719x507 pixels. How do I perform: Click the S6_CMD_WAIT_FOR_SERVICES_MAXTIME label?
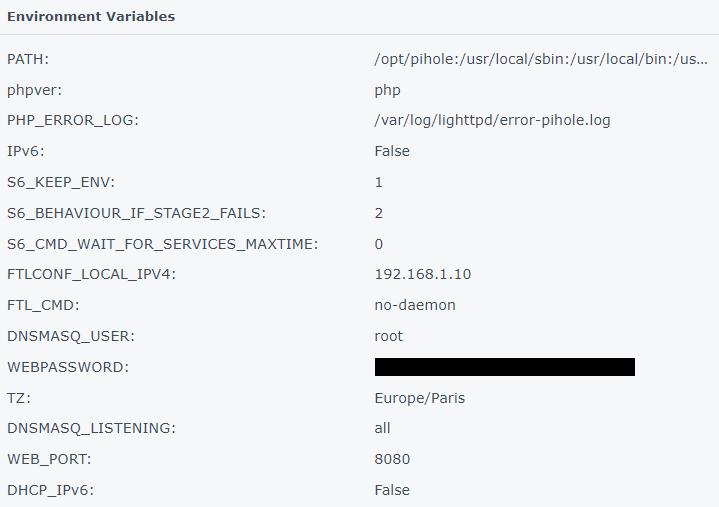[x=162, y=244]
